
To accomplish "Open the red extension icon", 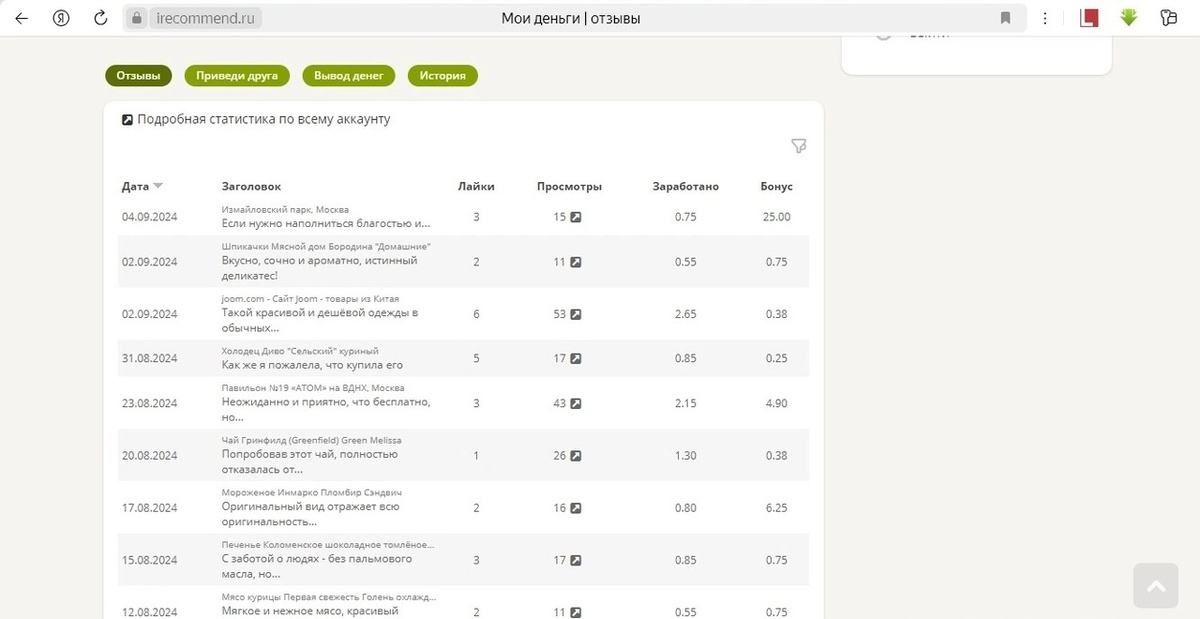I will pyautogui.click(x=1090, y=18).
